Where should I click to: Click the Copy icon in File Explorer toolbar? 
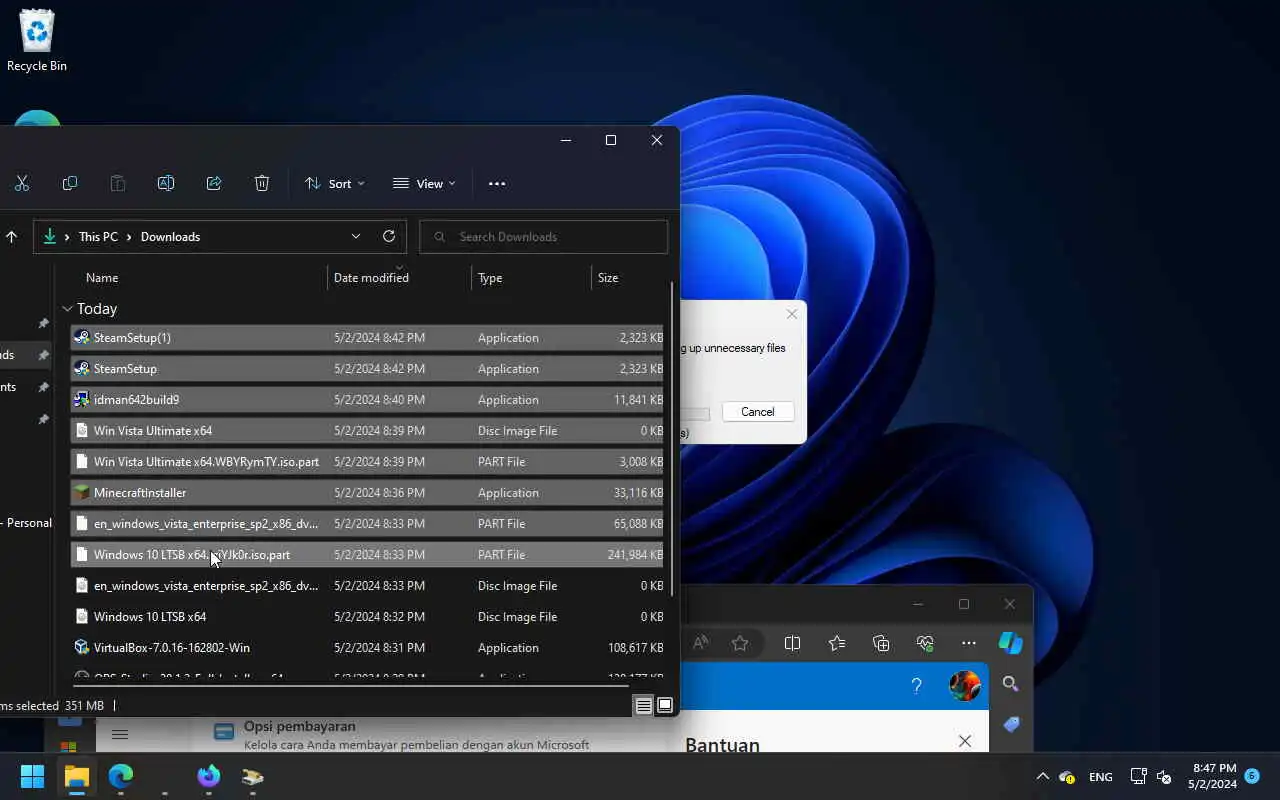click(x=70, y=184)
